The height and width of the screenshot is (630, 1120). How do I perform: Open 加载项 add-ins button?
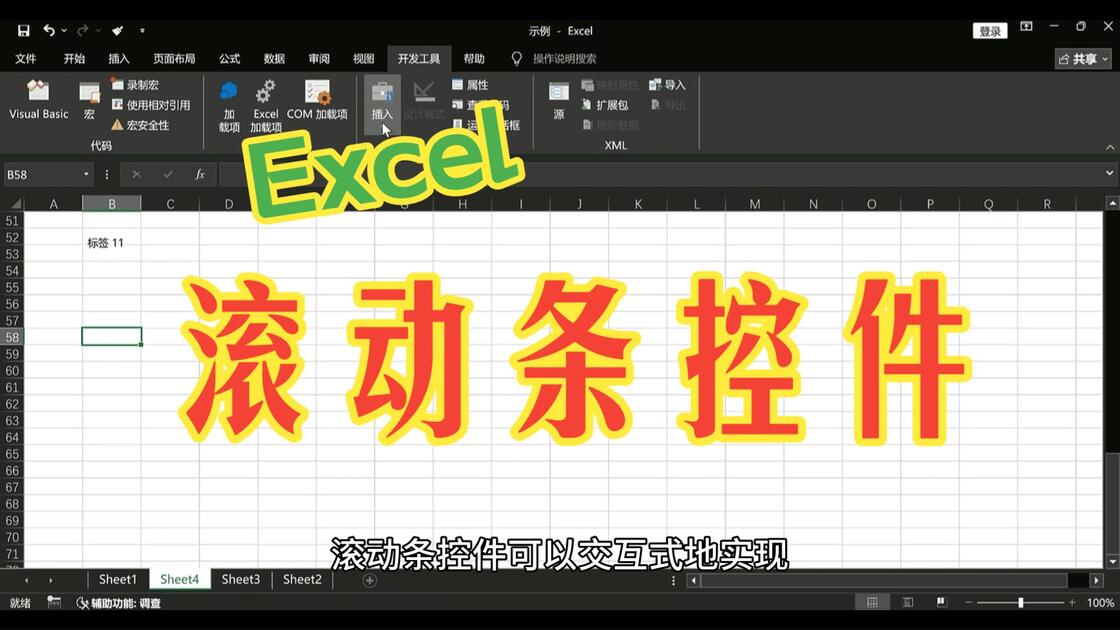229,106
